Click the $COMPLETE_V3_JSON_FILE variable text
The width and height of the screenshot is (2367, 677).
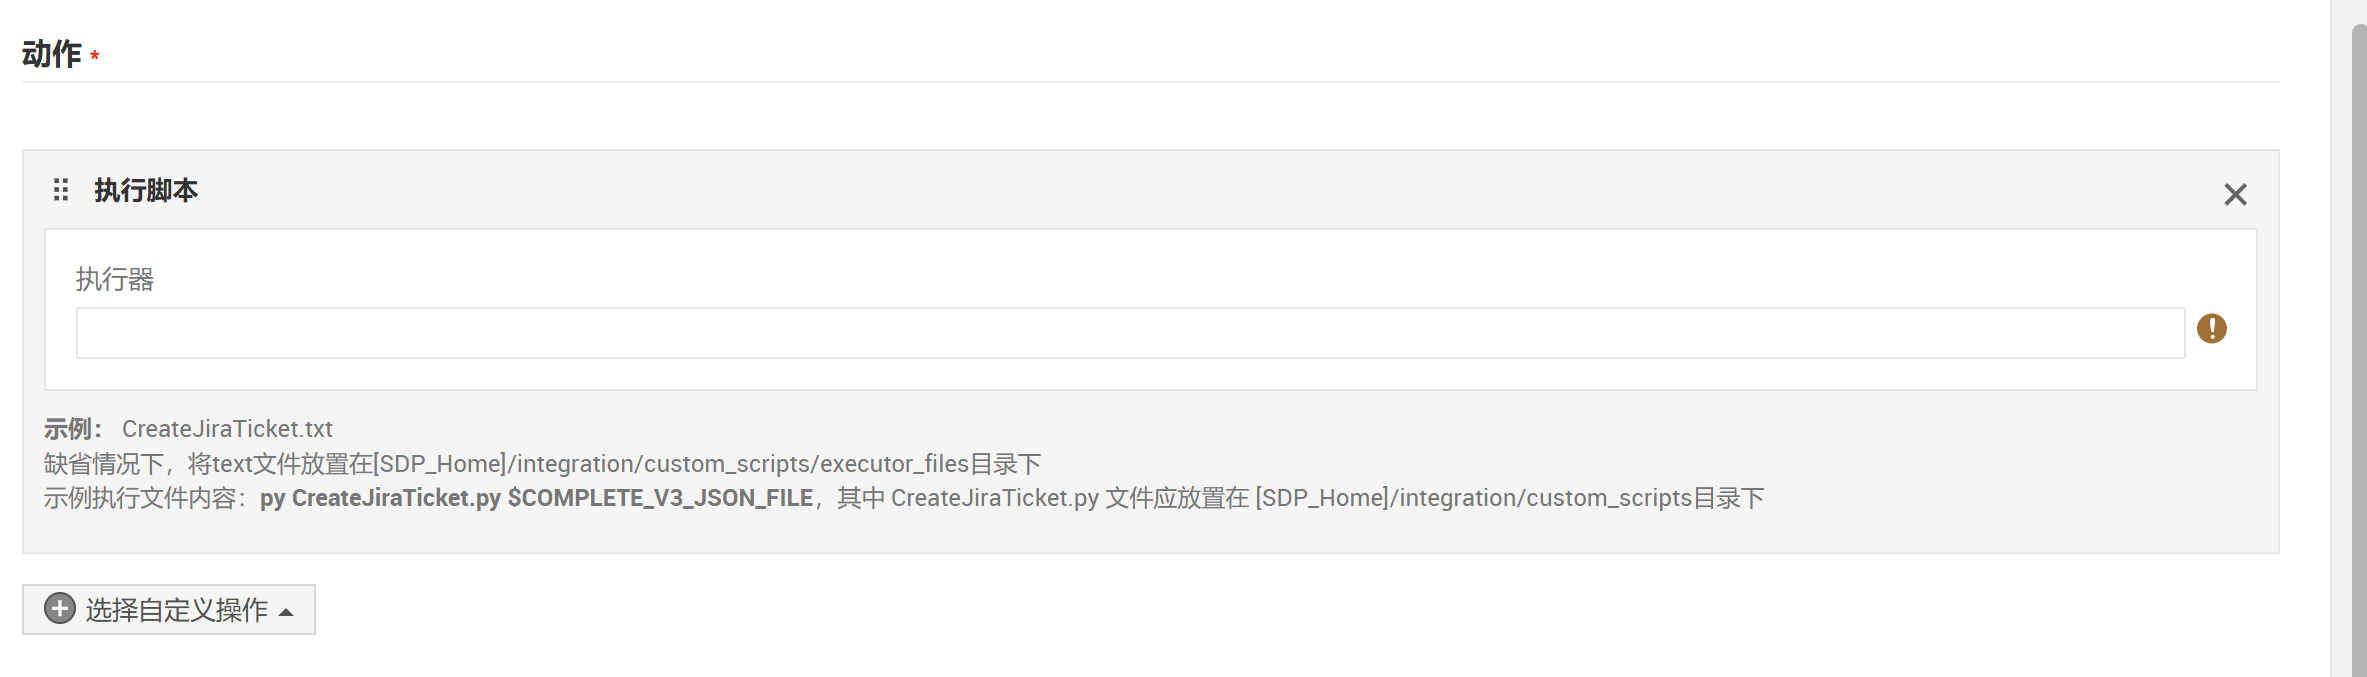point(660,498)
